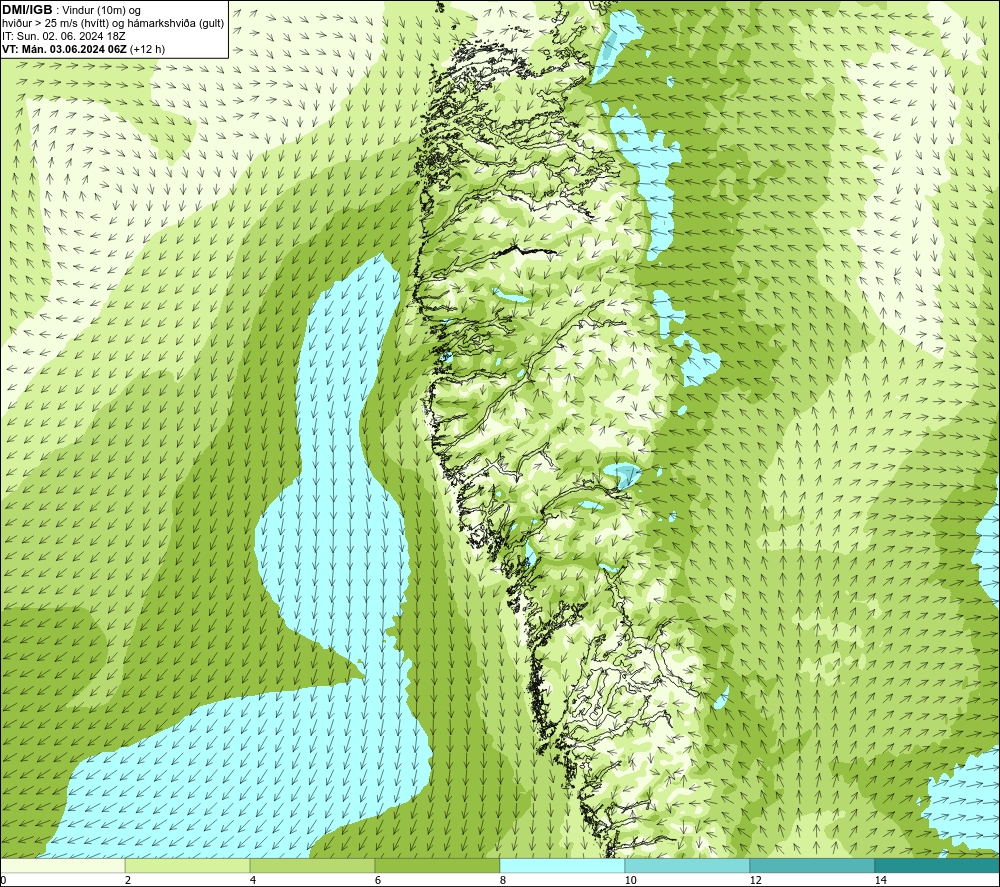Click the scale label '14'
Viewport: 1000px width, 887px height.
pos(880,881)
